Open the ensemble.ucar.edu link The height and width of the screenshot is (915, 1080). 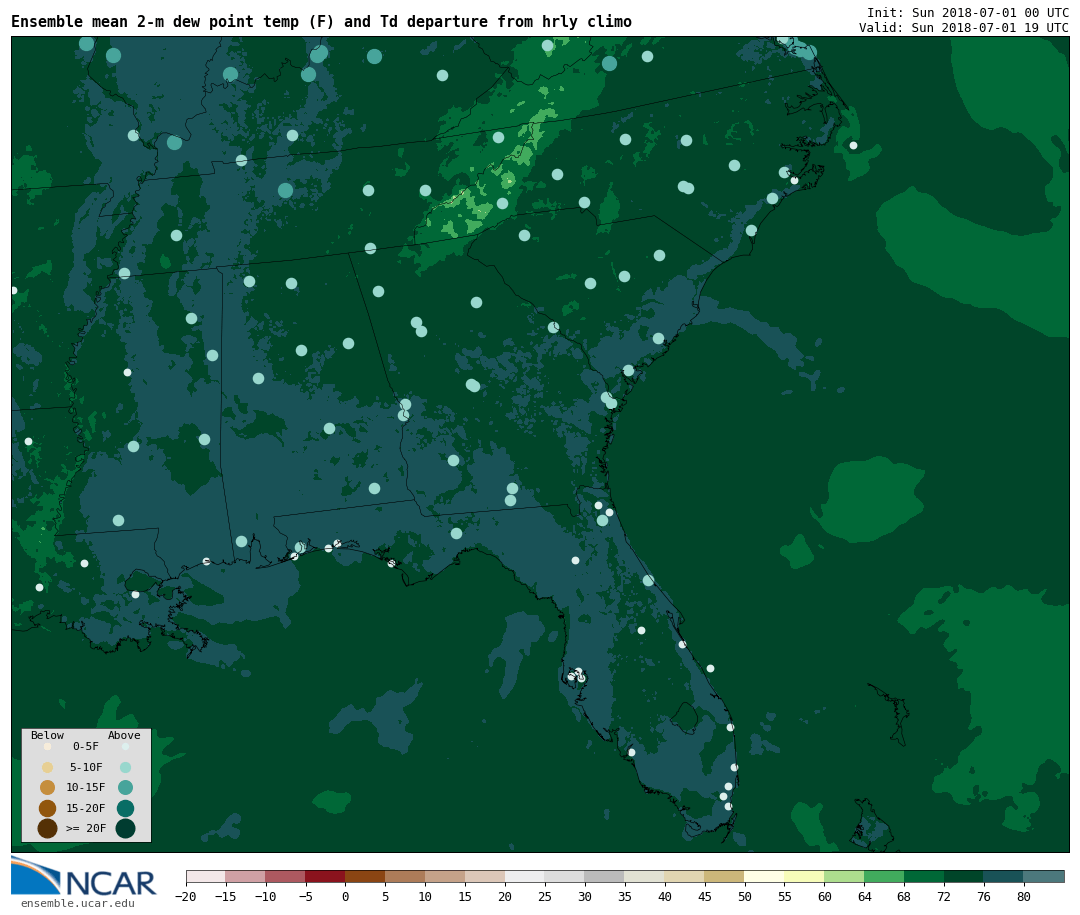coord(78,903)
